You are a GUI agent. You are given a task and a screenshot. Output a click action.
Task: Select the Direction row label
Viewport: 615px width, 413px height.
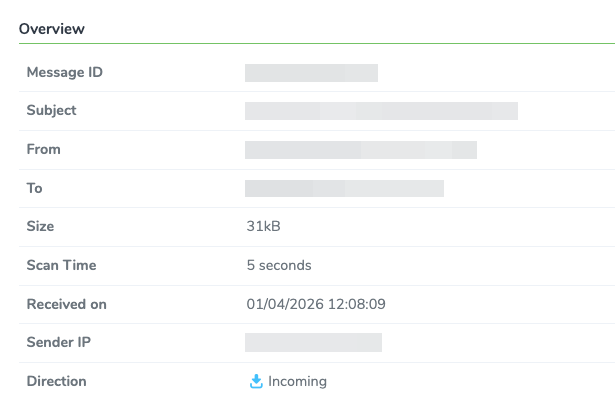point(56,381)
